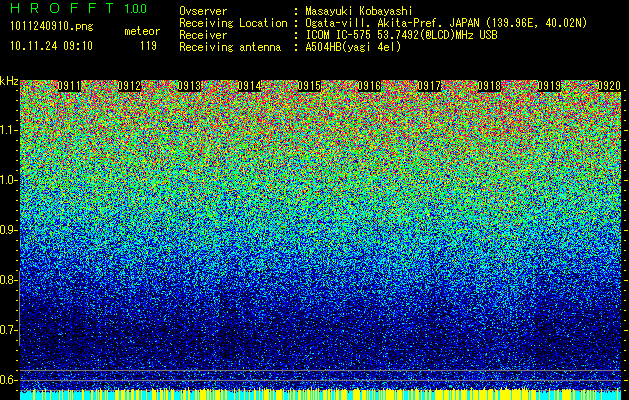Click the name Masayuki Kobayashi
Image resolution: width=629 pixels, height=400 pixels.
click(359, 11)
